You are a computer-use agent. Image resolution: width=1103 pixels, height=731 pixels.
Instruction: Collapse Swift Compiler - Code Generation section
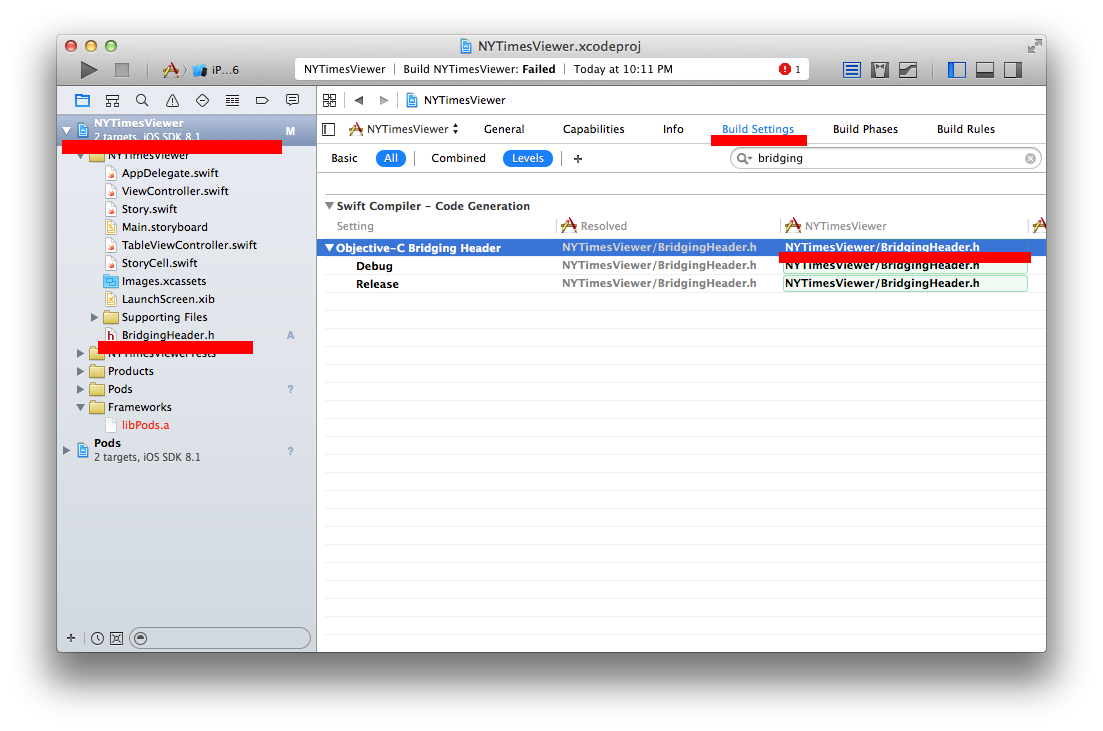coord(329,206)
